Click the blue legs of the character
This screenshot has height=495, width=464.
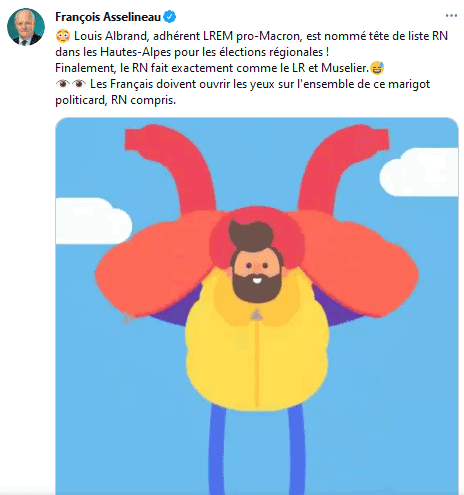click(257, 449)
